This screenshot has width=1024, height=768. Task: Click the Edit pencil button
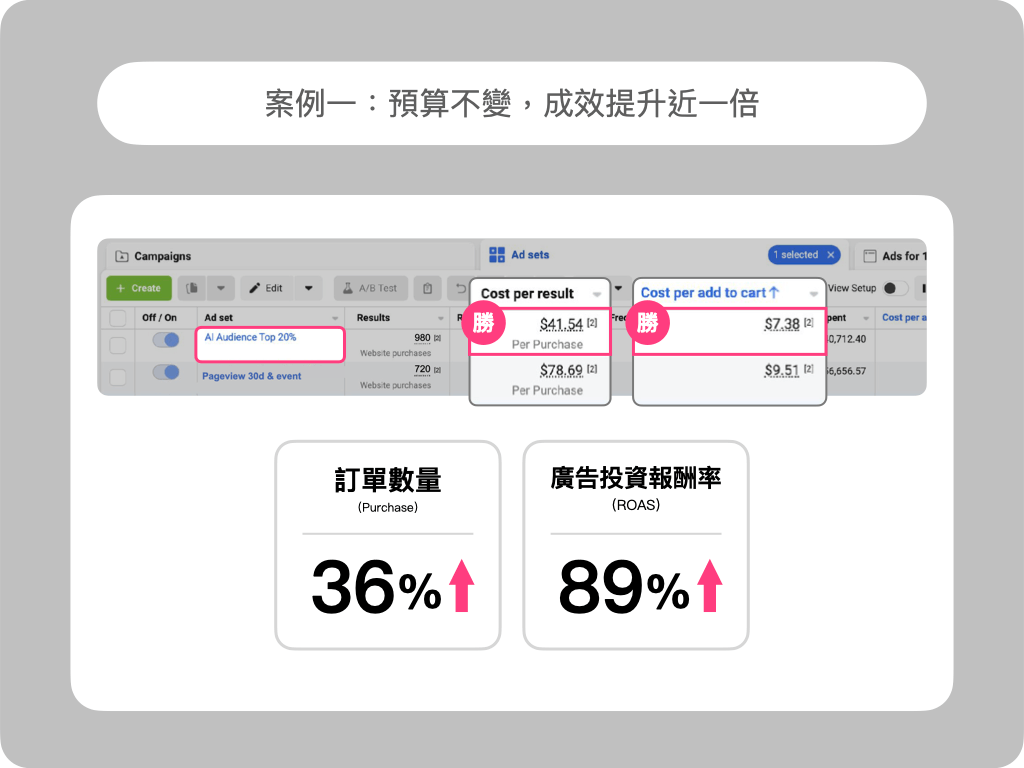[266, 288]
